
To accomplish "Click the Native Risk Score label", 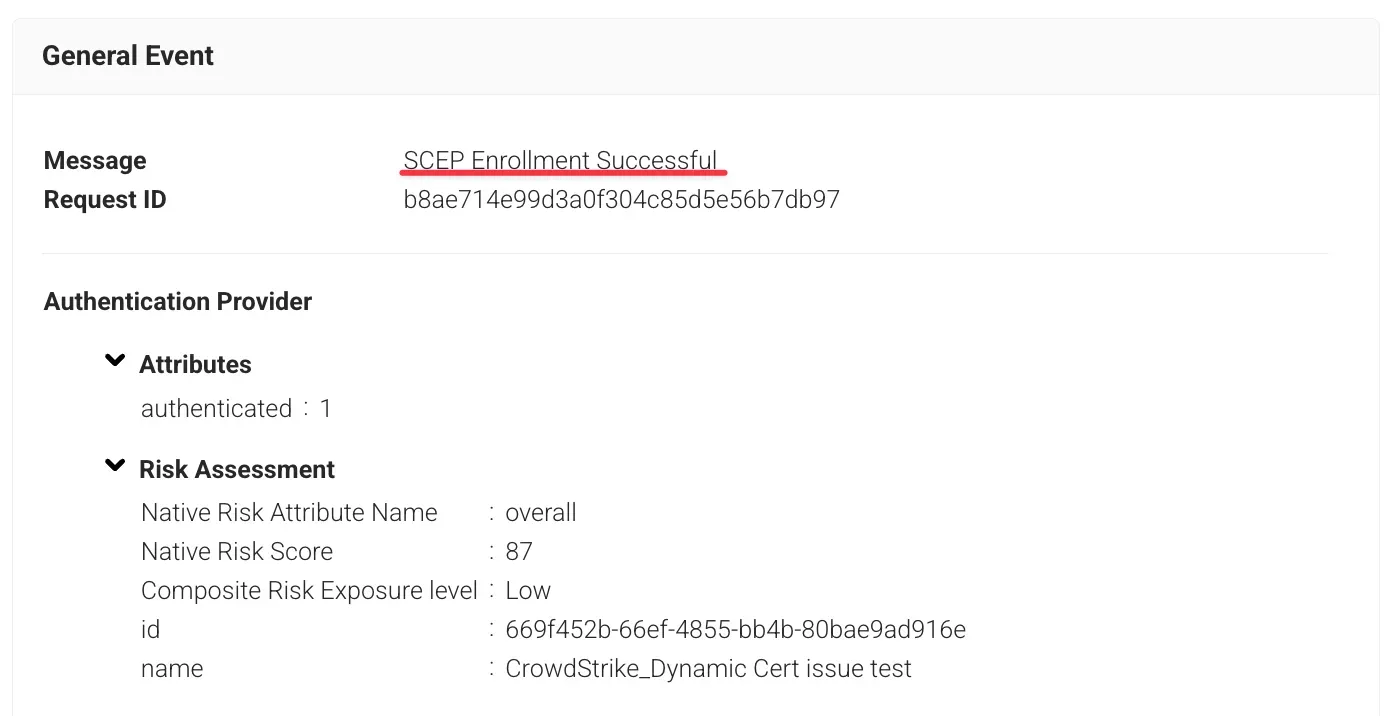I will 237,552.
